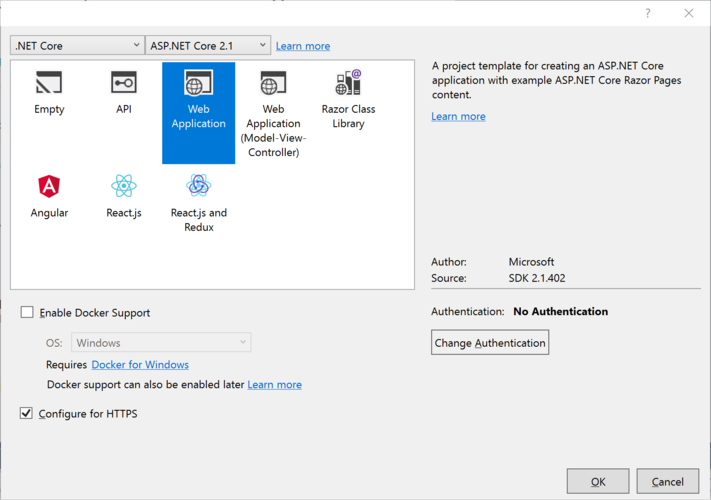Open Learn more under template description
This screenshot has width=711, height=500.
(458, 117)
